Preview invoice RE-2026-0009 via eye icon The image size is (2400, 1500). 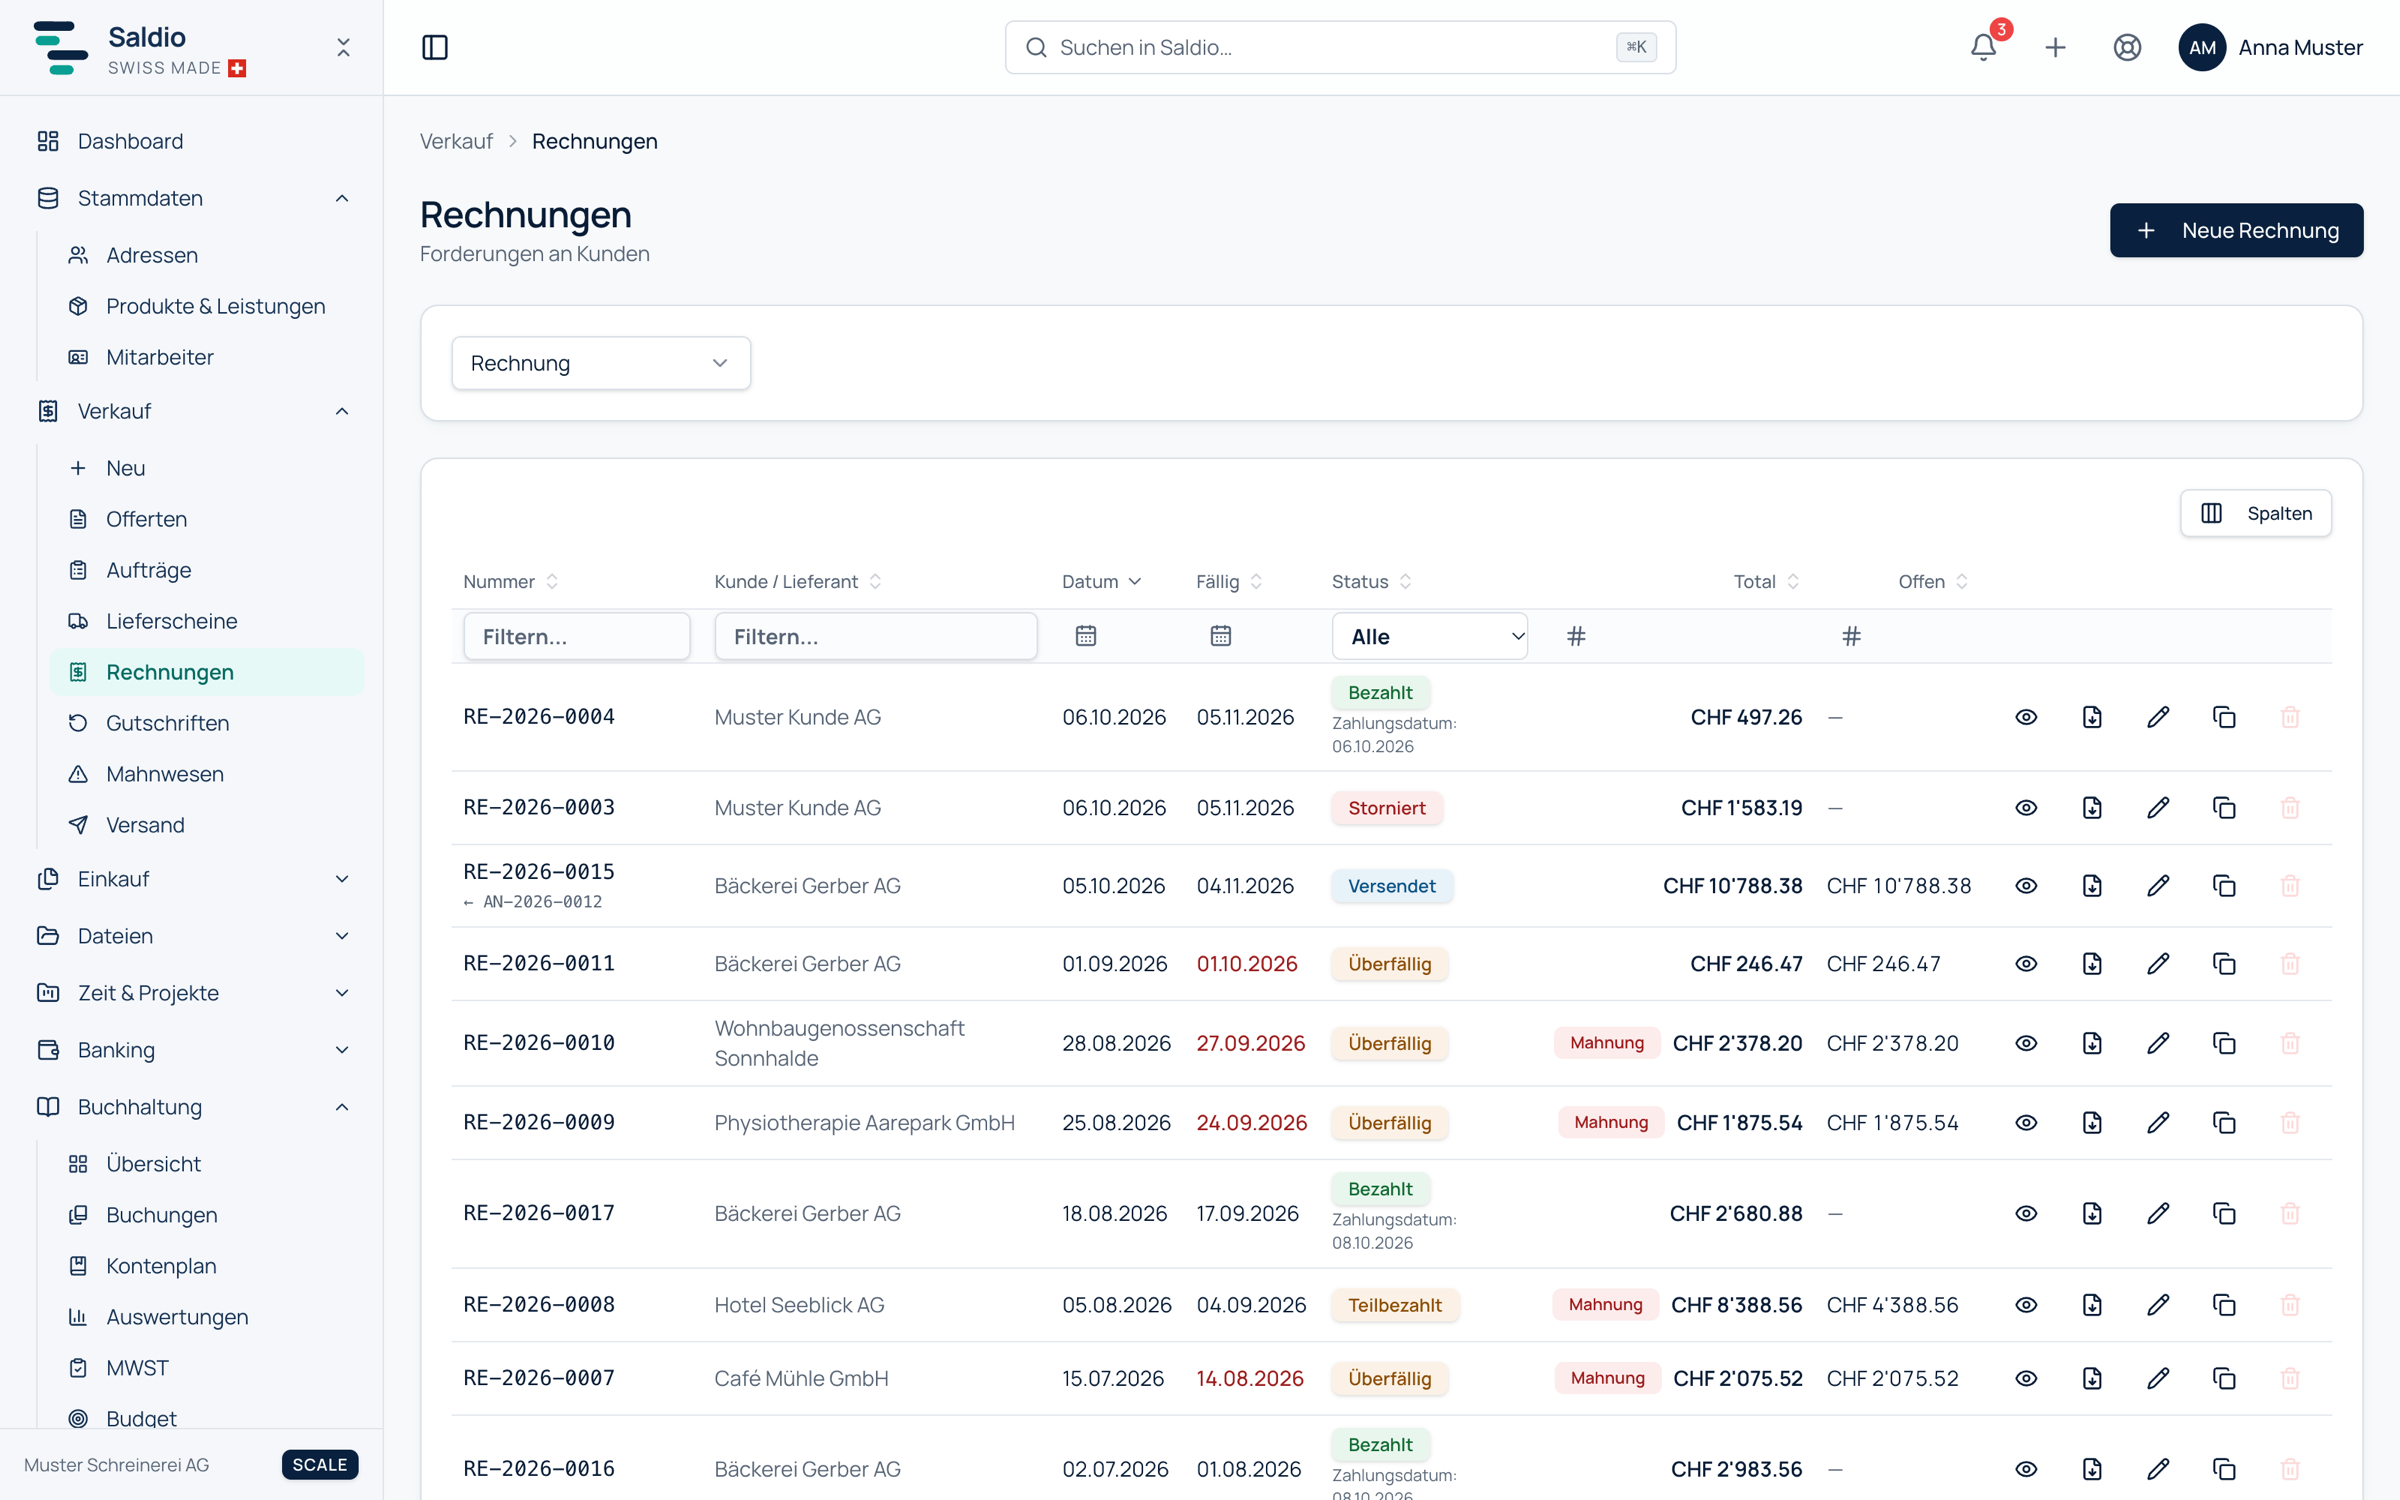pyautogui.click(x=2026, y=1123)
